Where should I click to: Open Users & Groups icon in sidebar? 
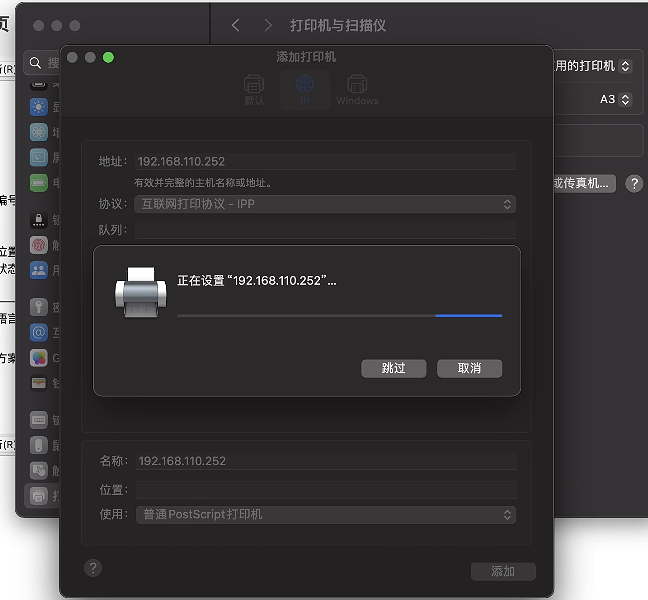(x=39, y=270)
